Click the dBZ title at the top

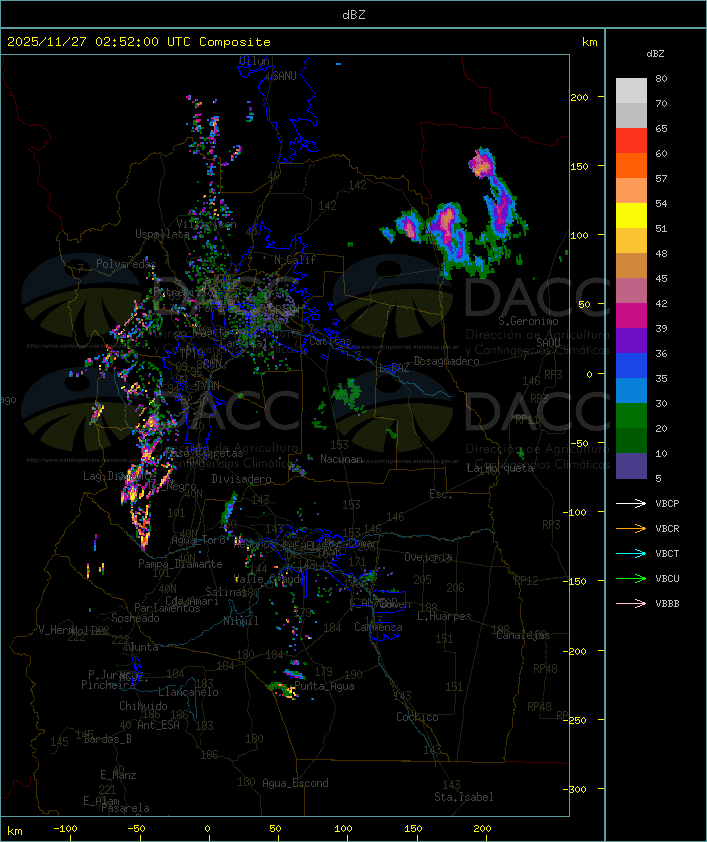pyautogui.click(x=354, y=15)
